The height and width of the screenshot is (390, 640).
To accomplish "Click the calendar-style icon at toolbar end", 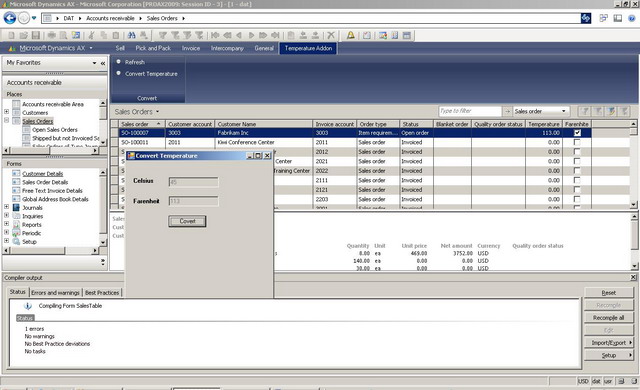I will [407, 35].
